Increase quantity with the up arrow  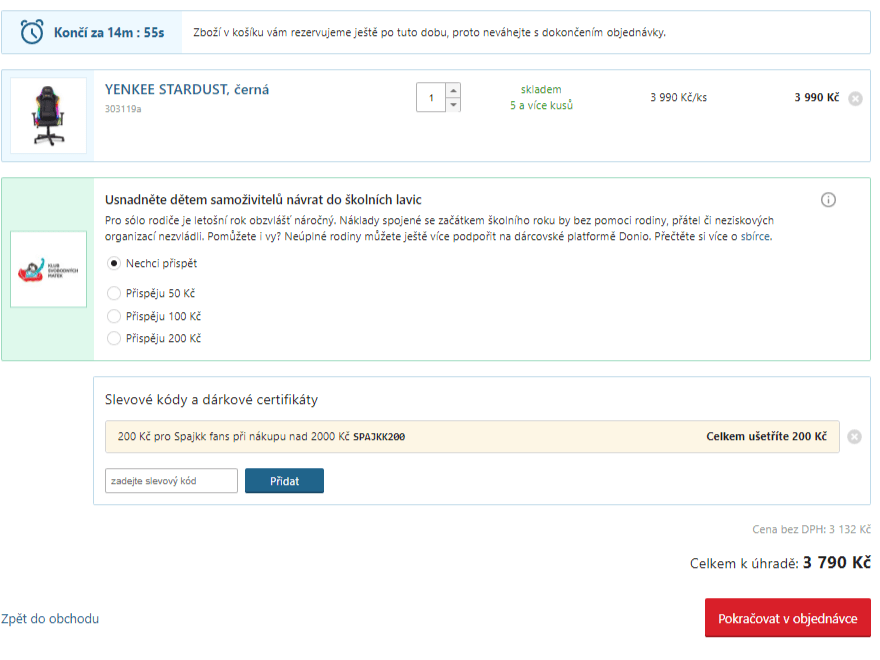[x=453, y=90]
